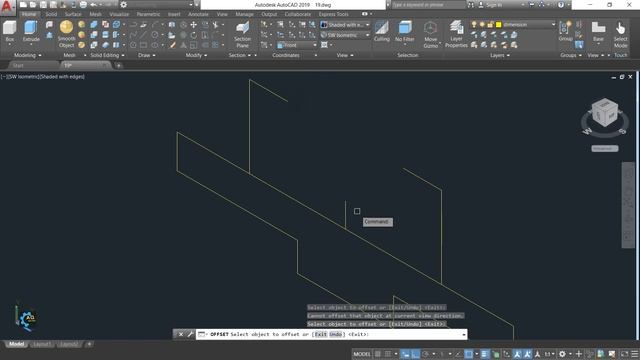The height and width of the screenshot is (360, 640).
Task: Toggle snap mode in status bar
Action: pos(388,354)
